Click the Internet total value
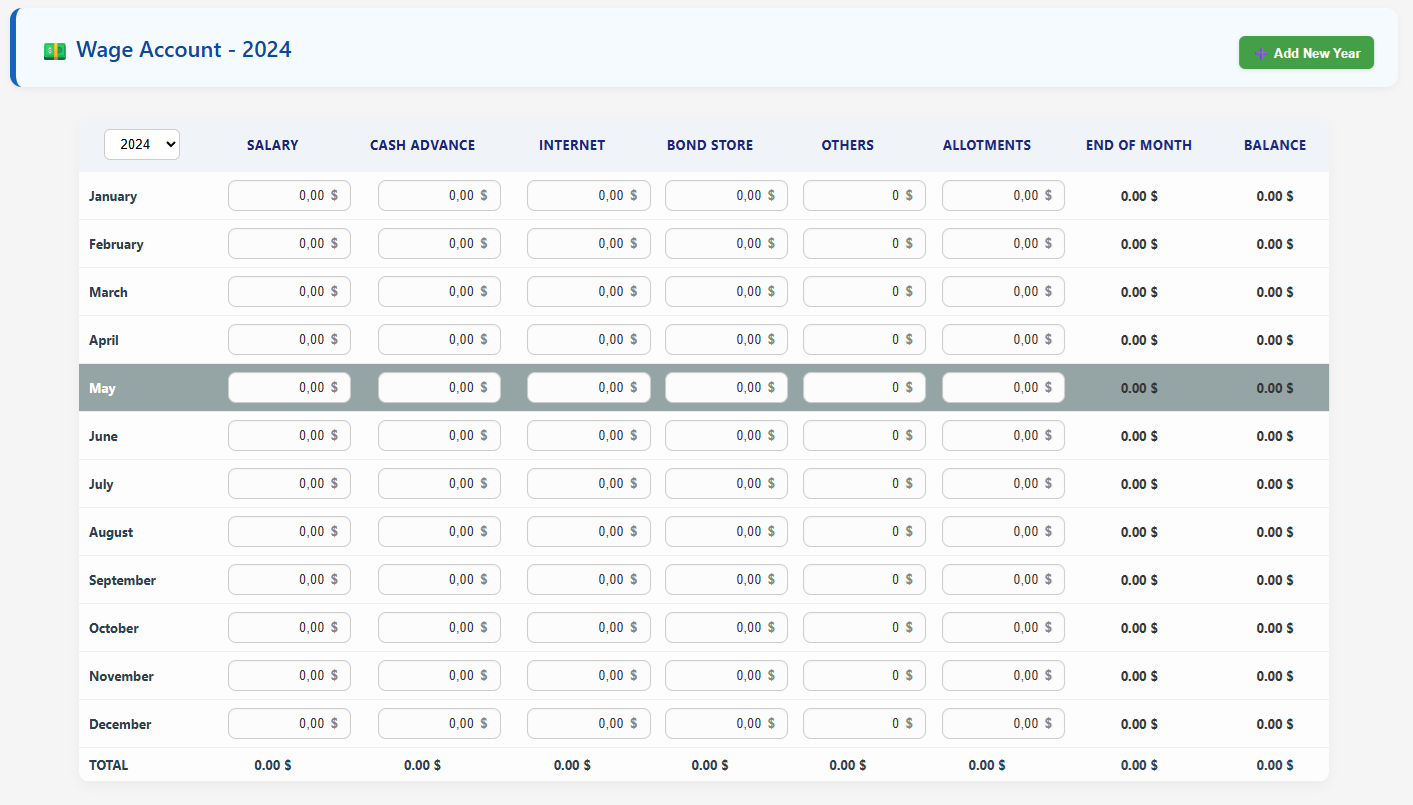 572,765
